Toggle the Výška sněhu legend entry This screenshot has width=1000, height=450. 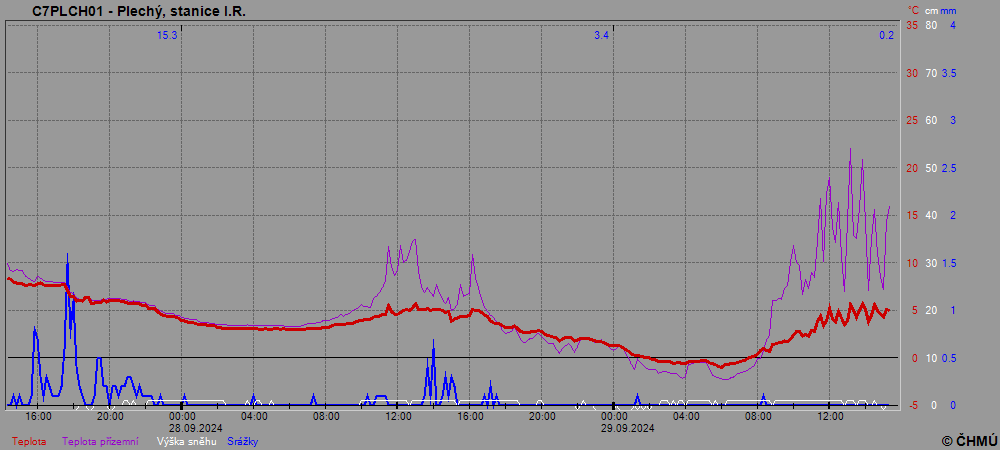tap(185, 441)
